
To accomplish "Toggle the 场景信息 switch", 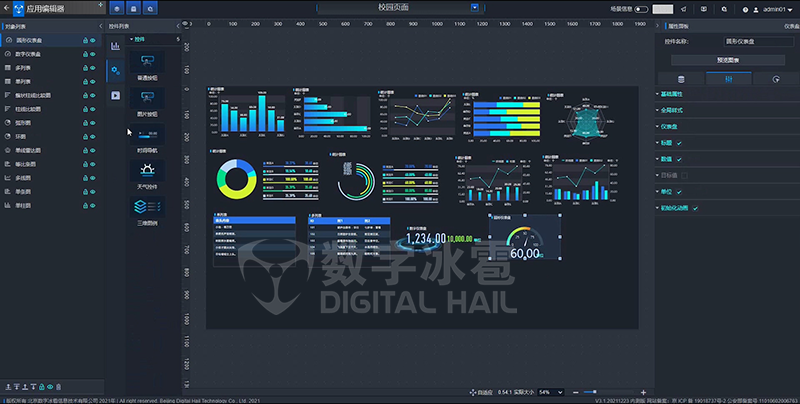I will point(641,9).
